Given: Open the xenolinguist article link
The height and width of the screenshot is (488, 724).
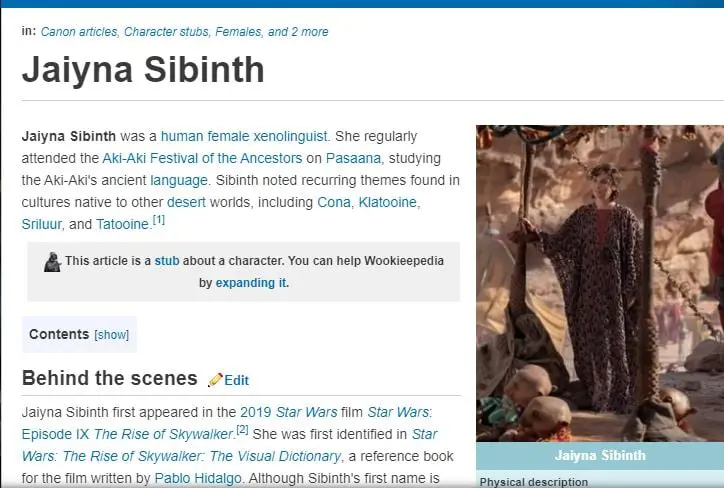Looking at the screenshot, I should (297, 136).
